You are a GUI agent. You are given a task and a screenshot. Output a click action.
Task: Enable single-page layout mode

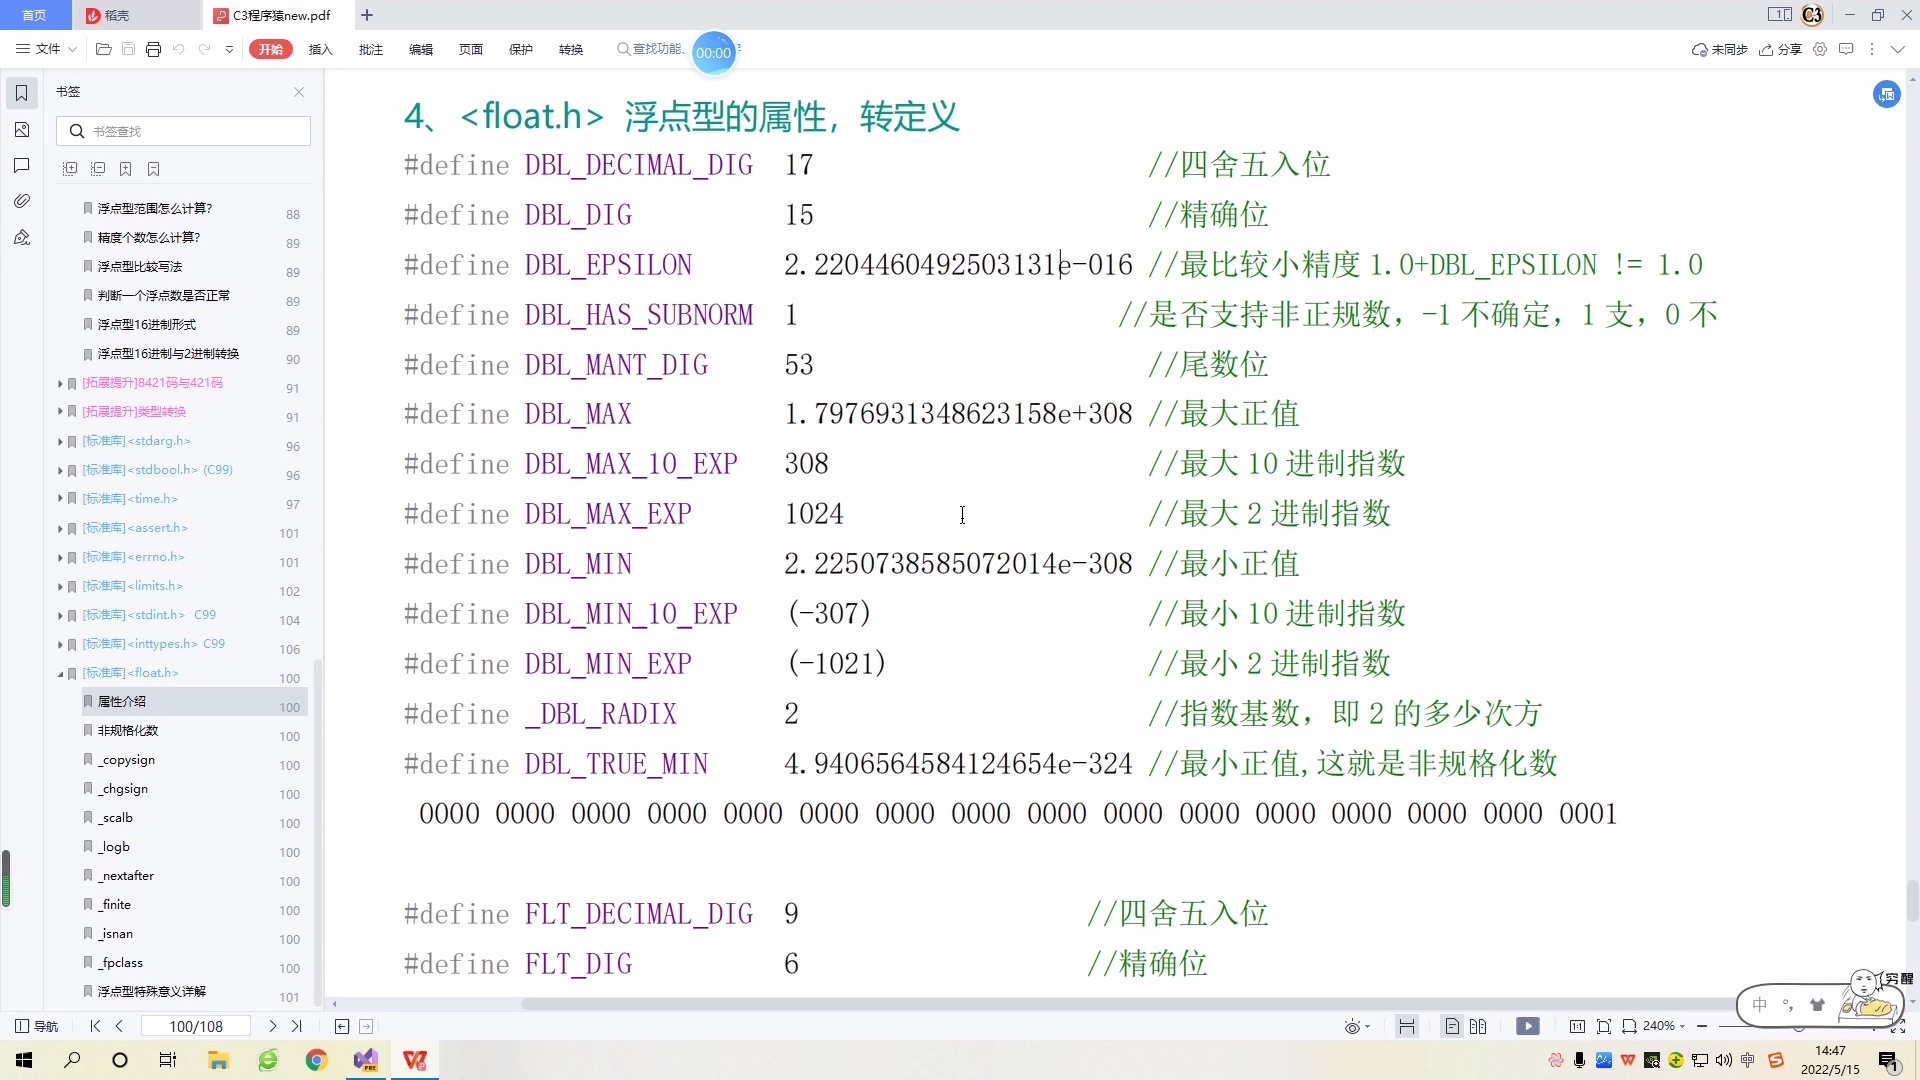pyautogui.click(x=1452, y=1026)
